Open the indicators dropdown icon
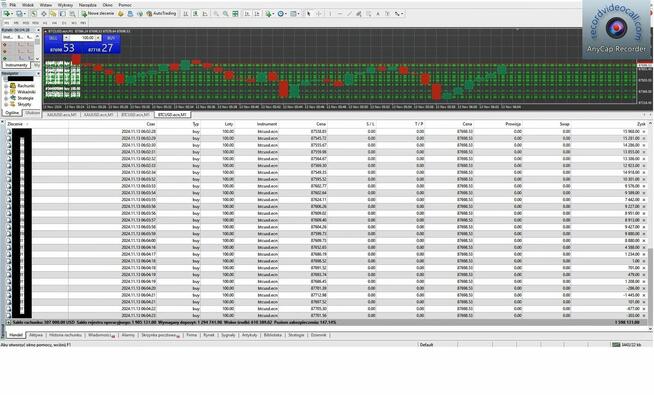 click(270, 14)
